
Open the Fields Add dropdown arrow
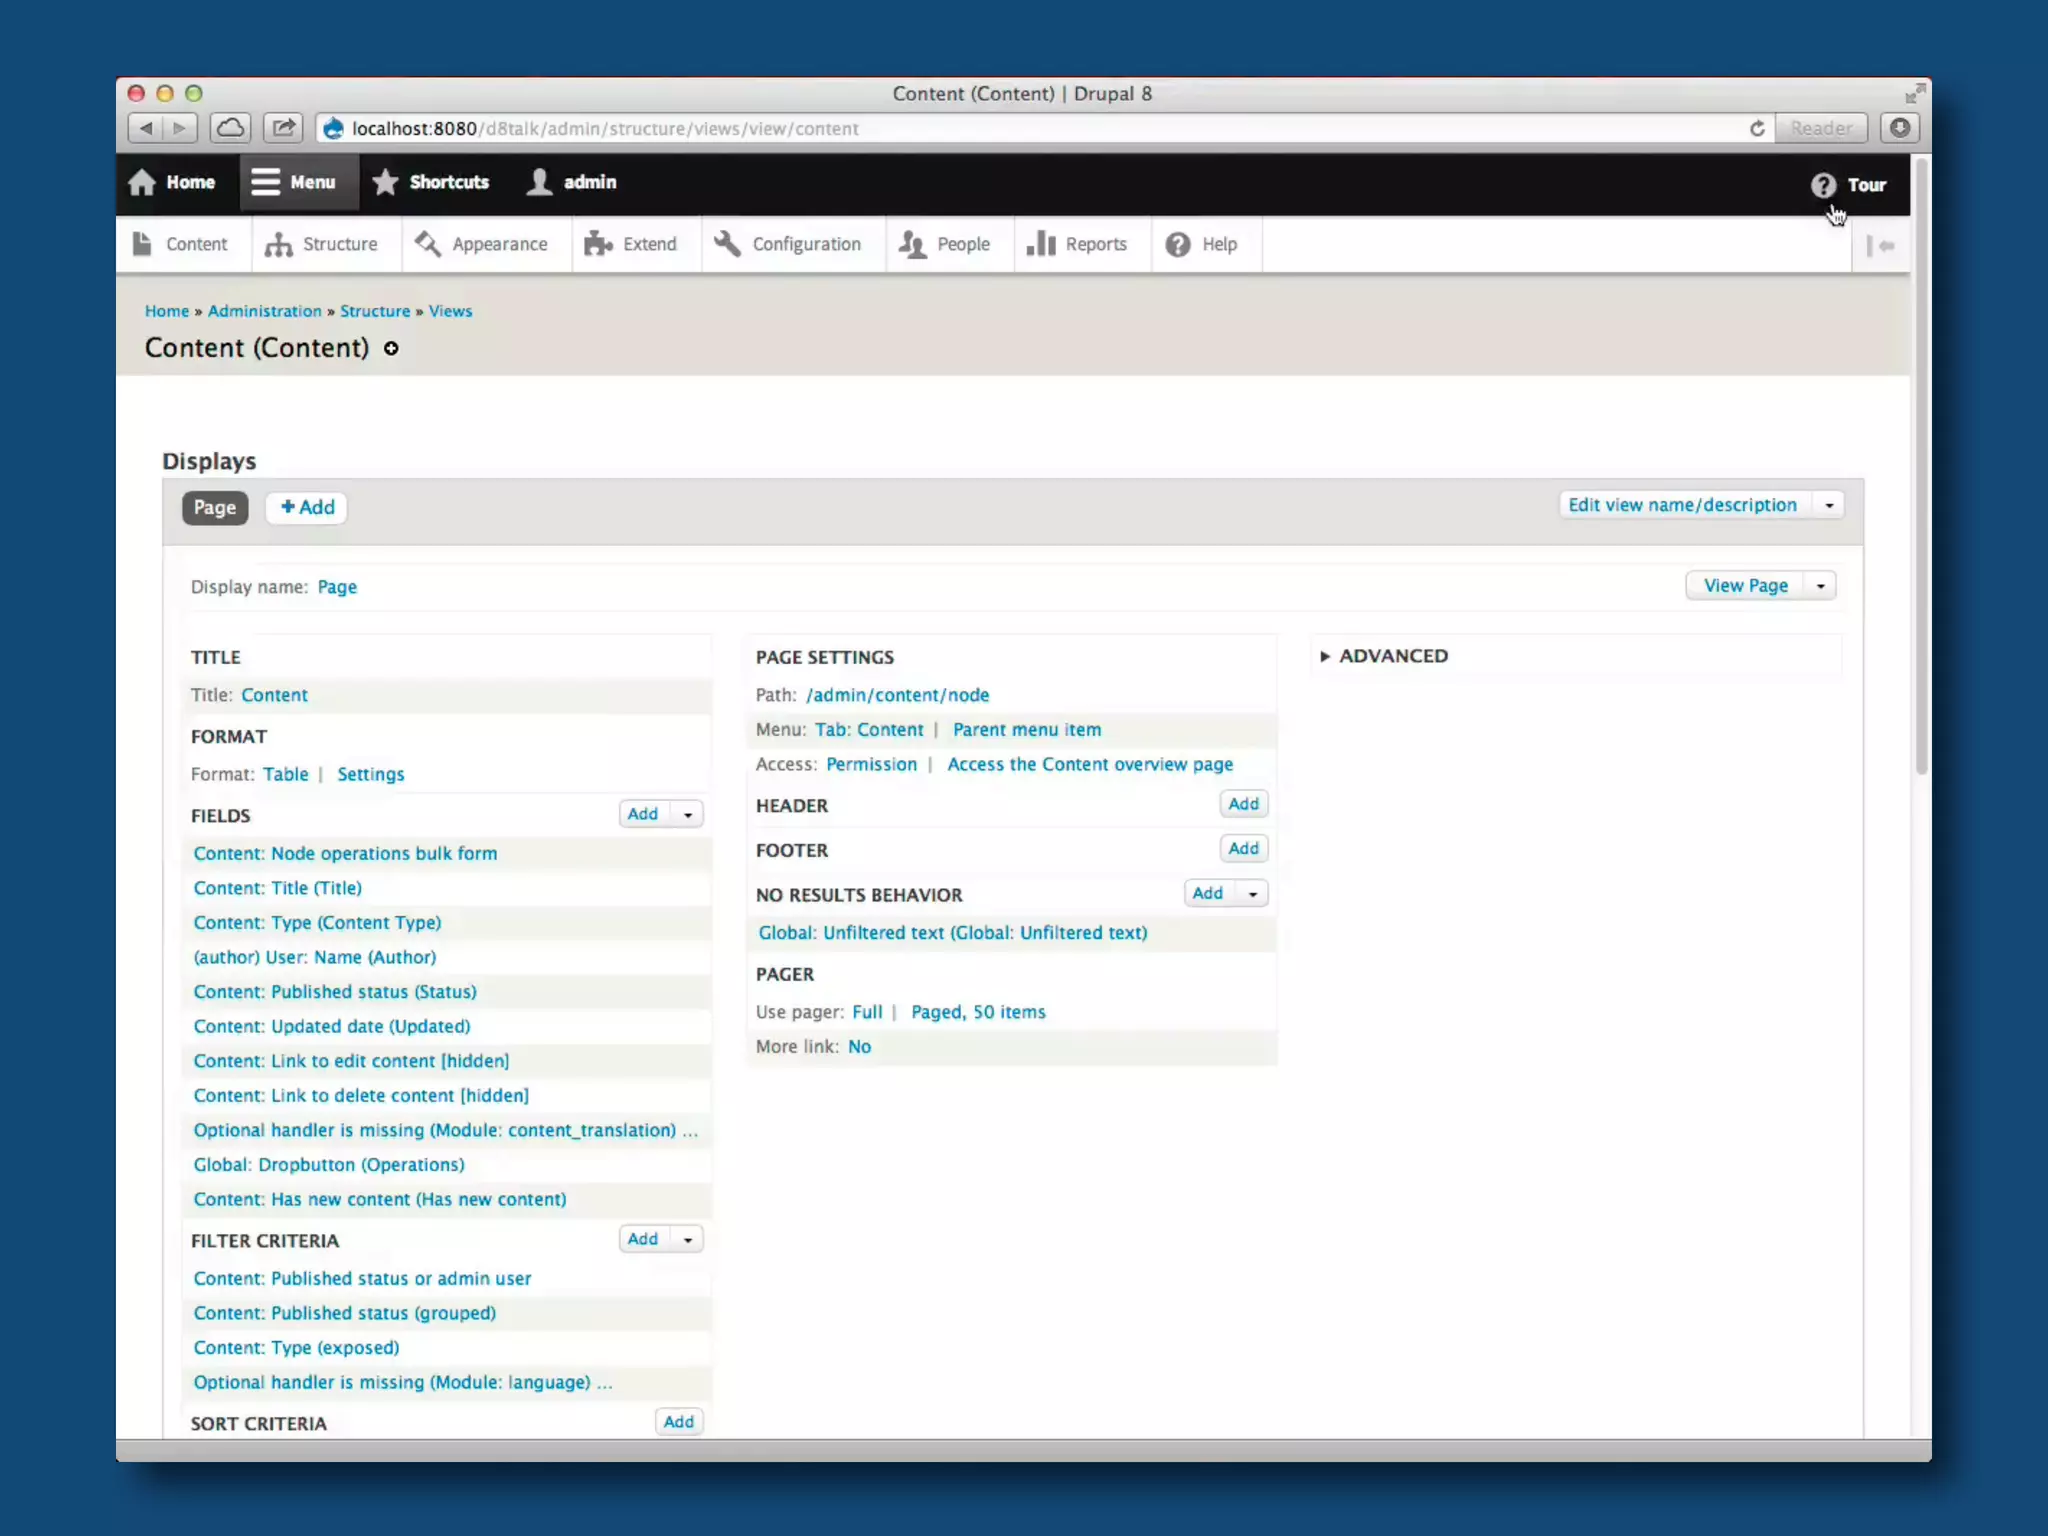688,815
